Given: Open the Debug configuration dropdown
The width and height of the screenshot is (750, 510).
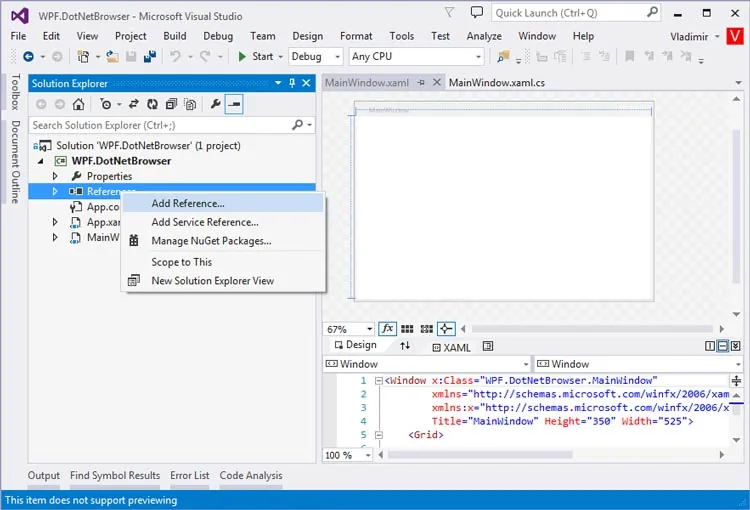Looking at the screenshot, I should tap(316, 56).
